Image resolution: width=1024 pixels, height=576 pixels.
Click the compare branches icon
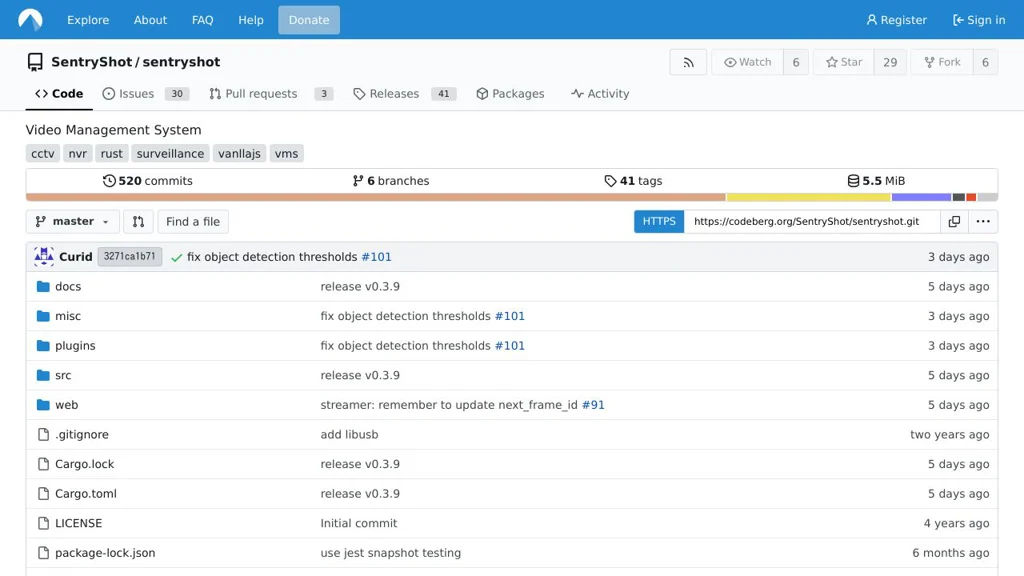(138, 222)
